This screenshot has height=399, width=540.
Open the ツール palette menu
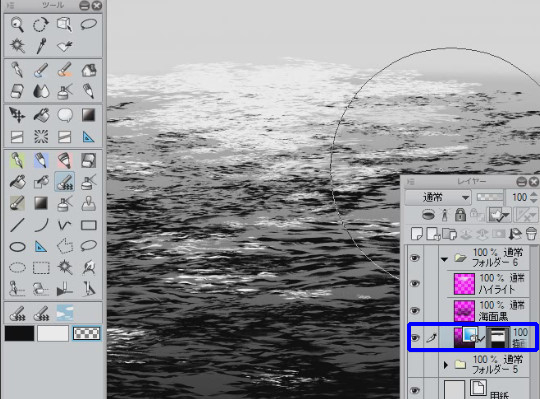click(11, 6)
